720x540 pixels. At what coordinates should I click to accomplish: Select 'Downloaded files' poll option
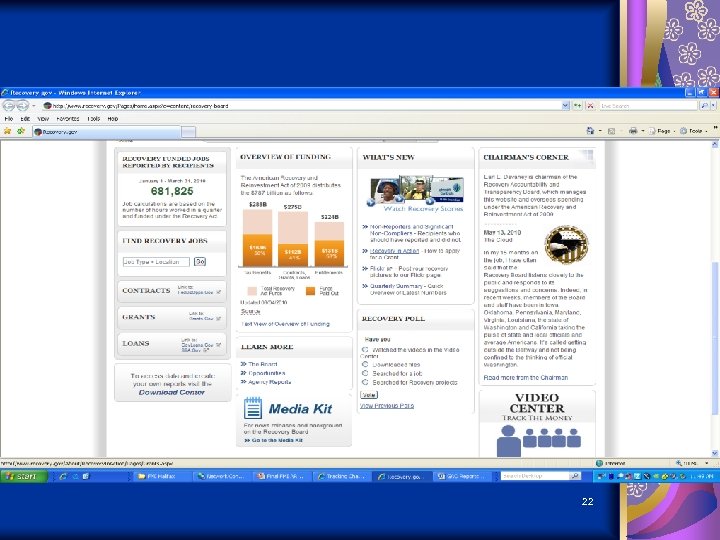coord(365,364)
